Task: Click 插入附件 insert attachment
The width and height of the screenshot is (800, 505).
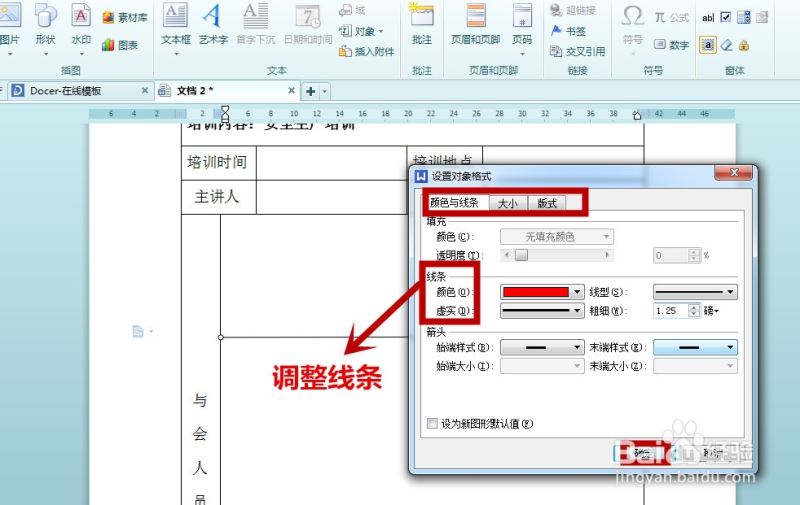Action: coord(367,51)
